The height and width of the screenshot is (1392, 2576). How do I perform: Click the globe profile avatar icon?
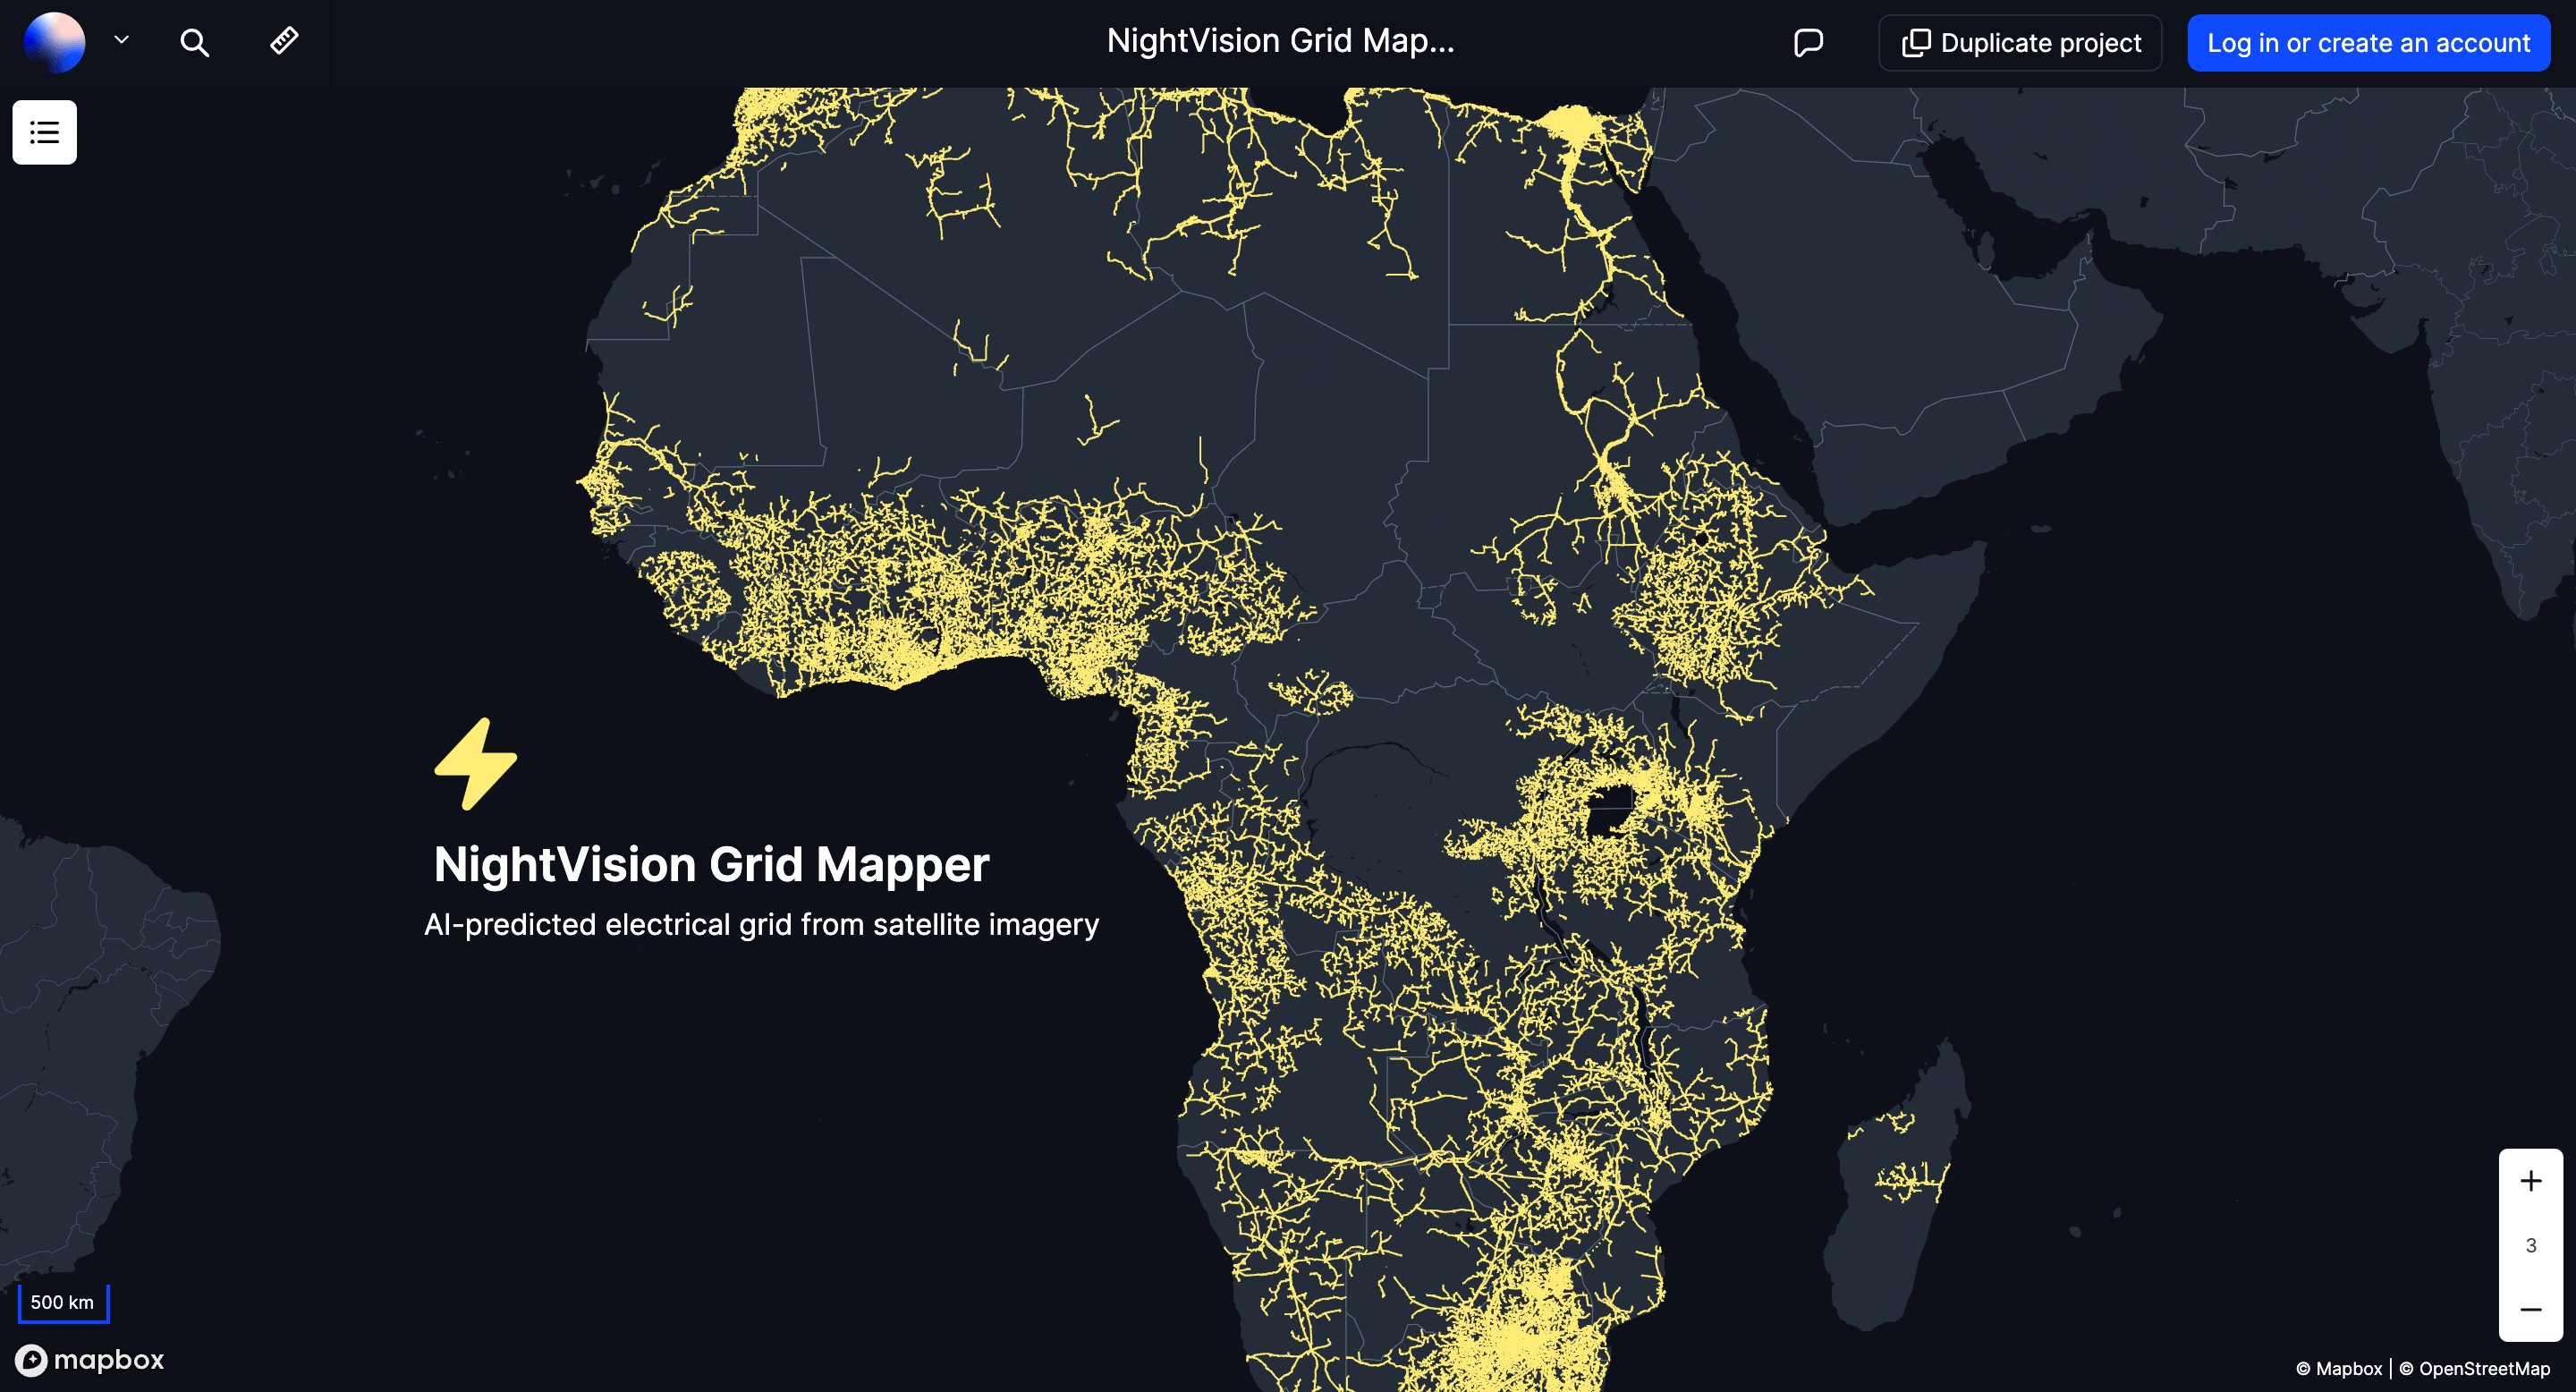pos(54,42)
